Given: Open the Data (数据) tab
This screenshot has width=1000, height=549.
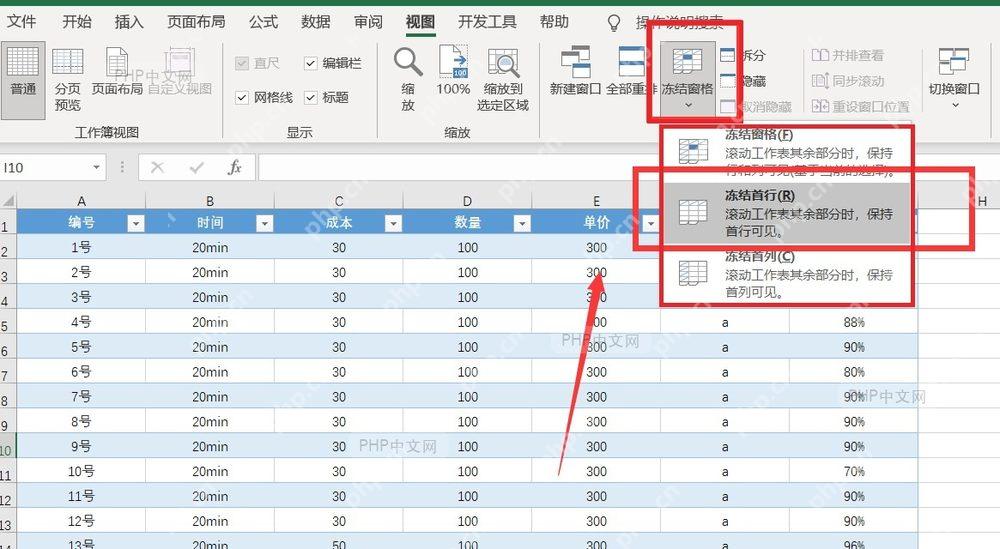Looking at the screenshot, I should [316, 22].
